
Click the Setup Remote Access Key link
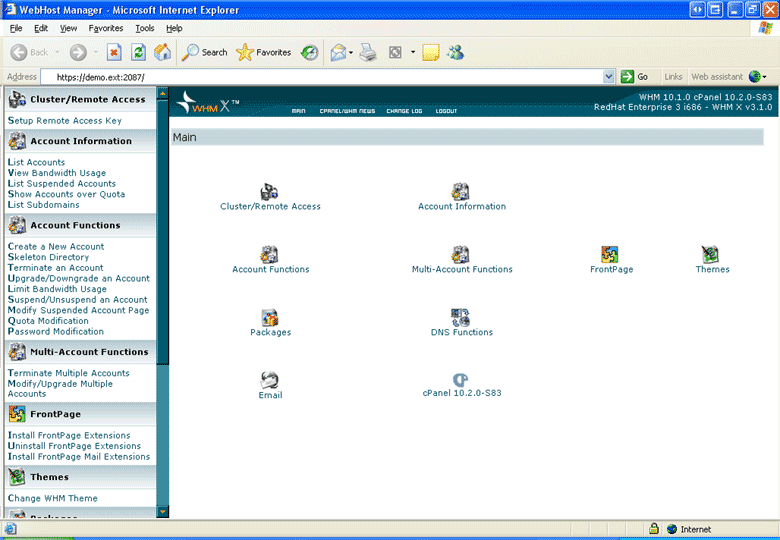(x=65, y=120)
